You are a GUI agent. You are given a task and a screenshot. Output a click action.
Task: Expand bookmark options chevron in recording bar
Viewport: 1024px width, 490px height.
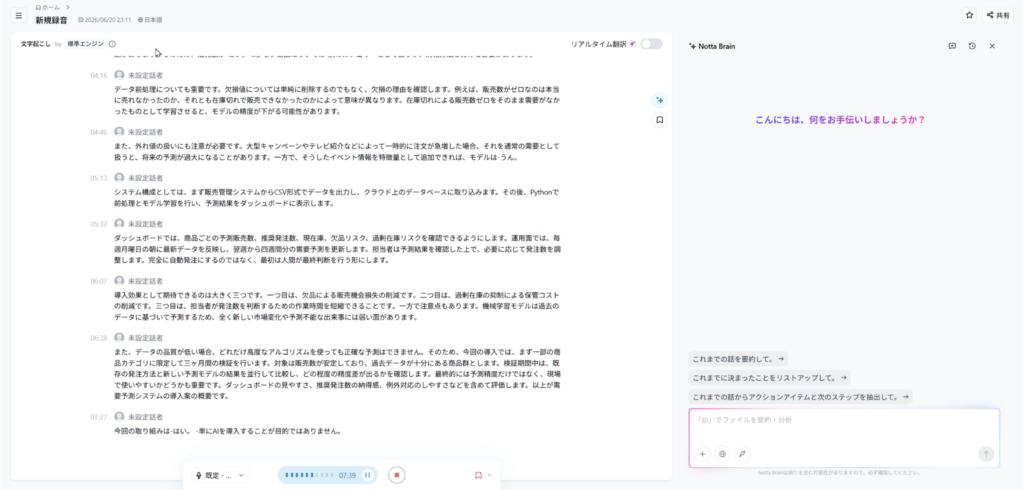click(490, 475)
